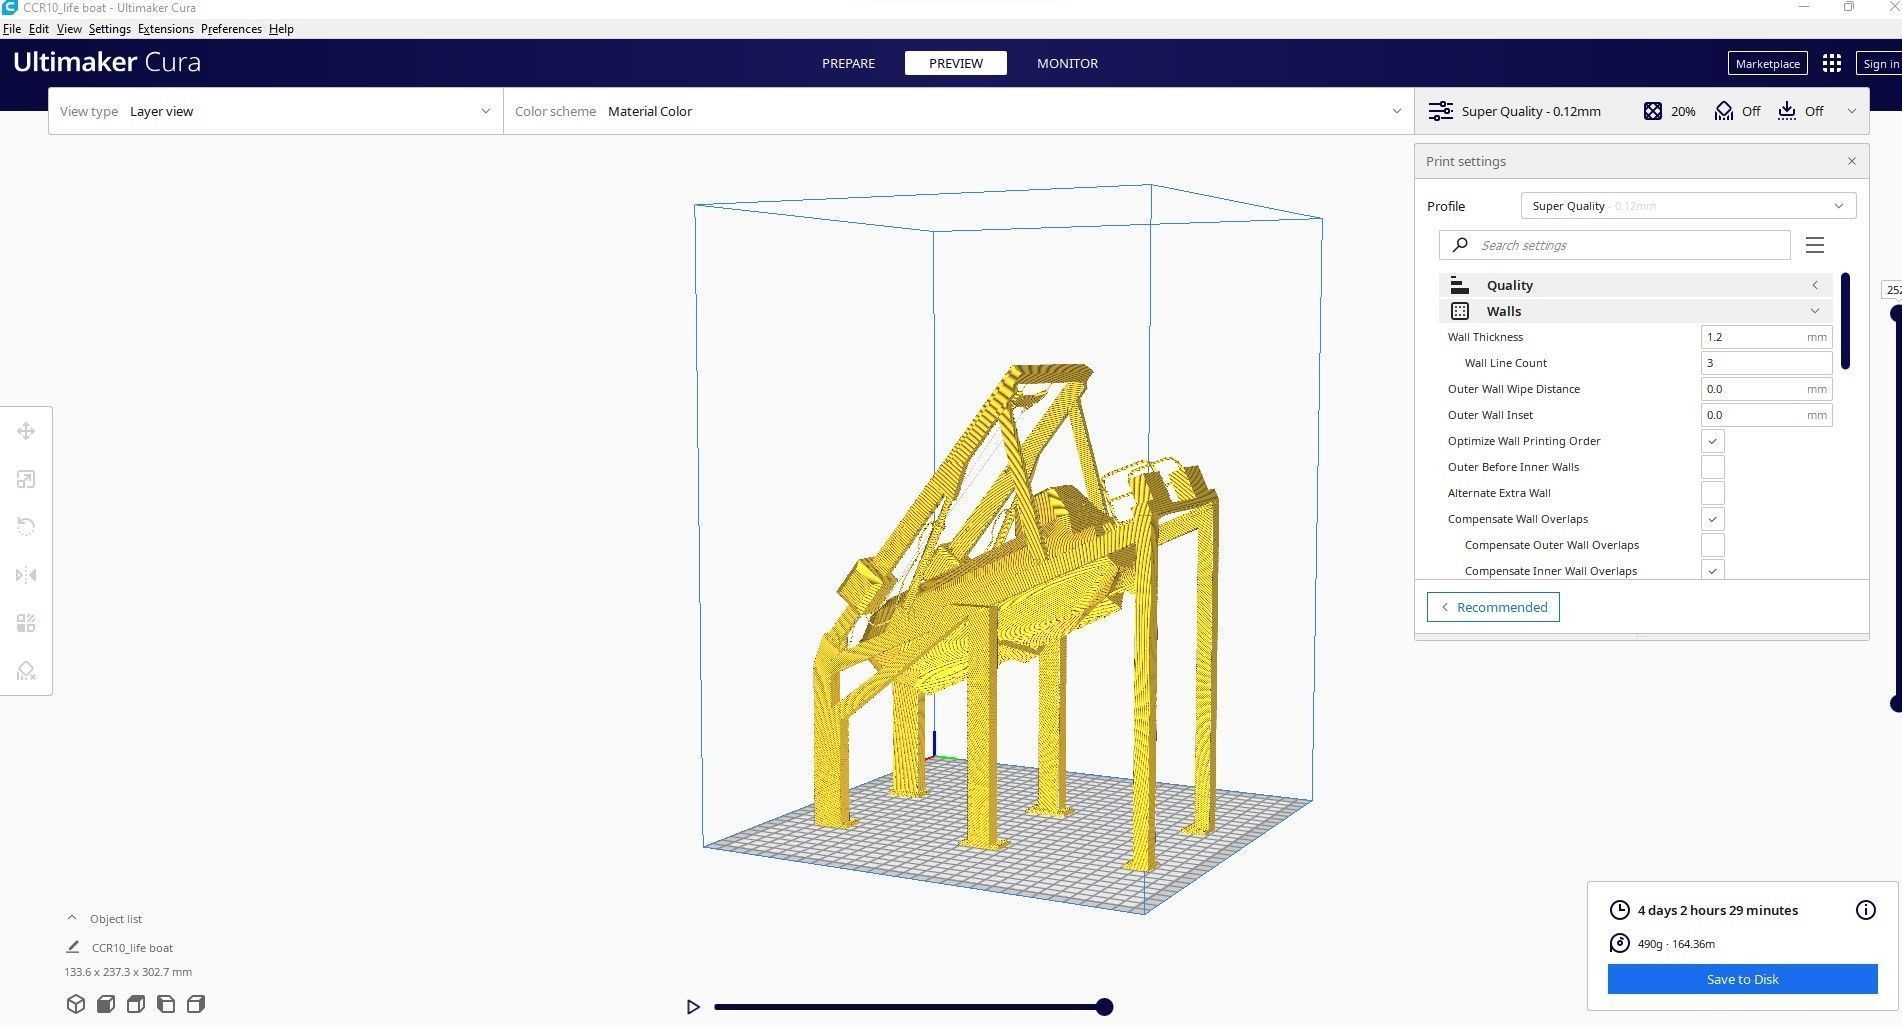
Task: Click the adhesion Off icon
Action: (1787, 111)
